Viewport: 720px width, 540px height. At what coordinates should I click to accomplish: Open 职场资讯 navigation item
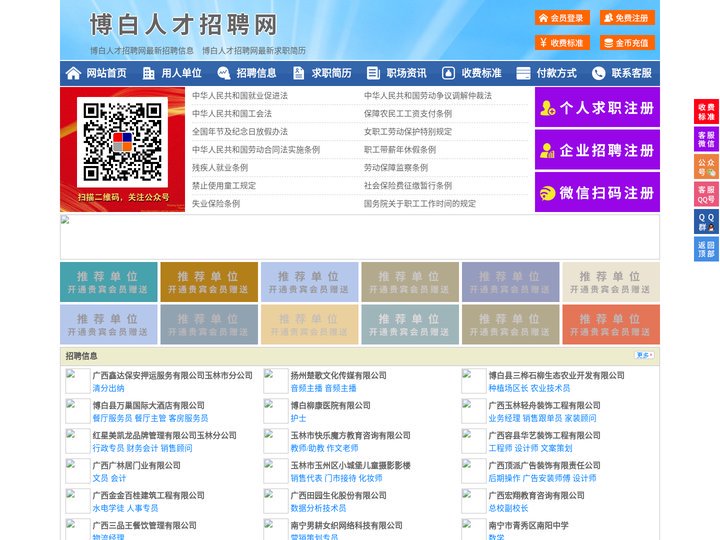pos(398,73)
